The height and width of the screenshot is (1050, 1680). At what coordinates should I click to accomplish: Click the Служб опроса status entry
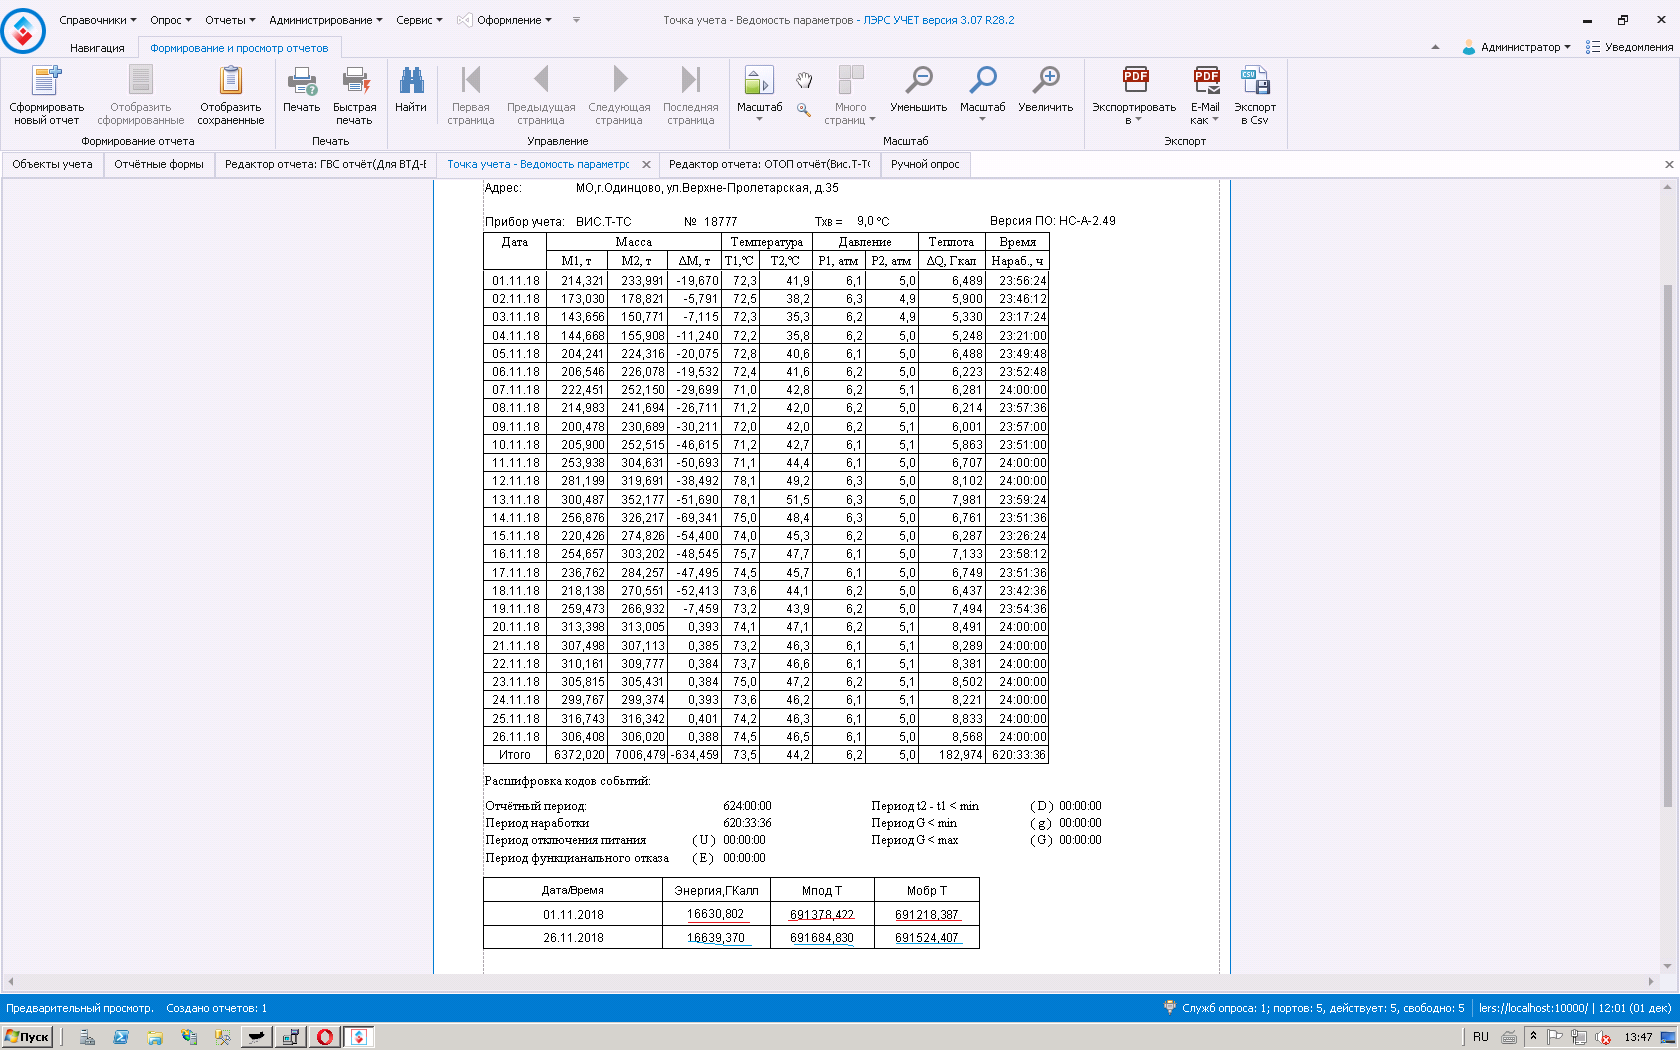1313,1008
